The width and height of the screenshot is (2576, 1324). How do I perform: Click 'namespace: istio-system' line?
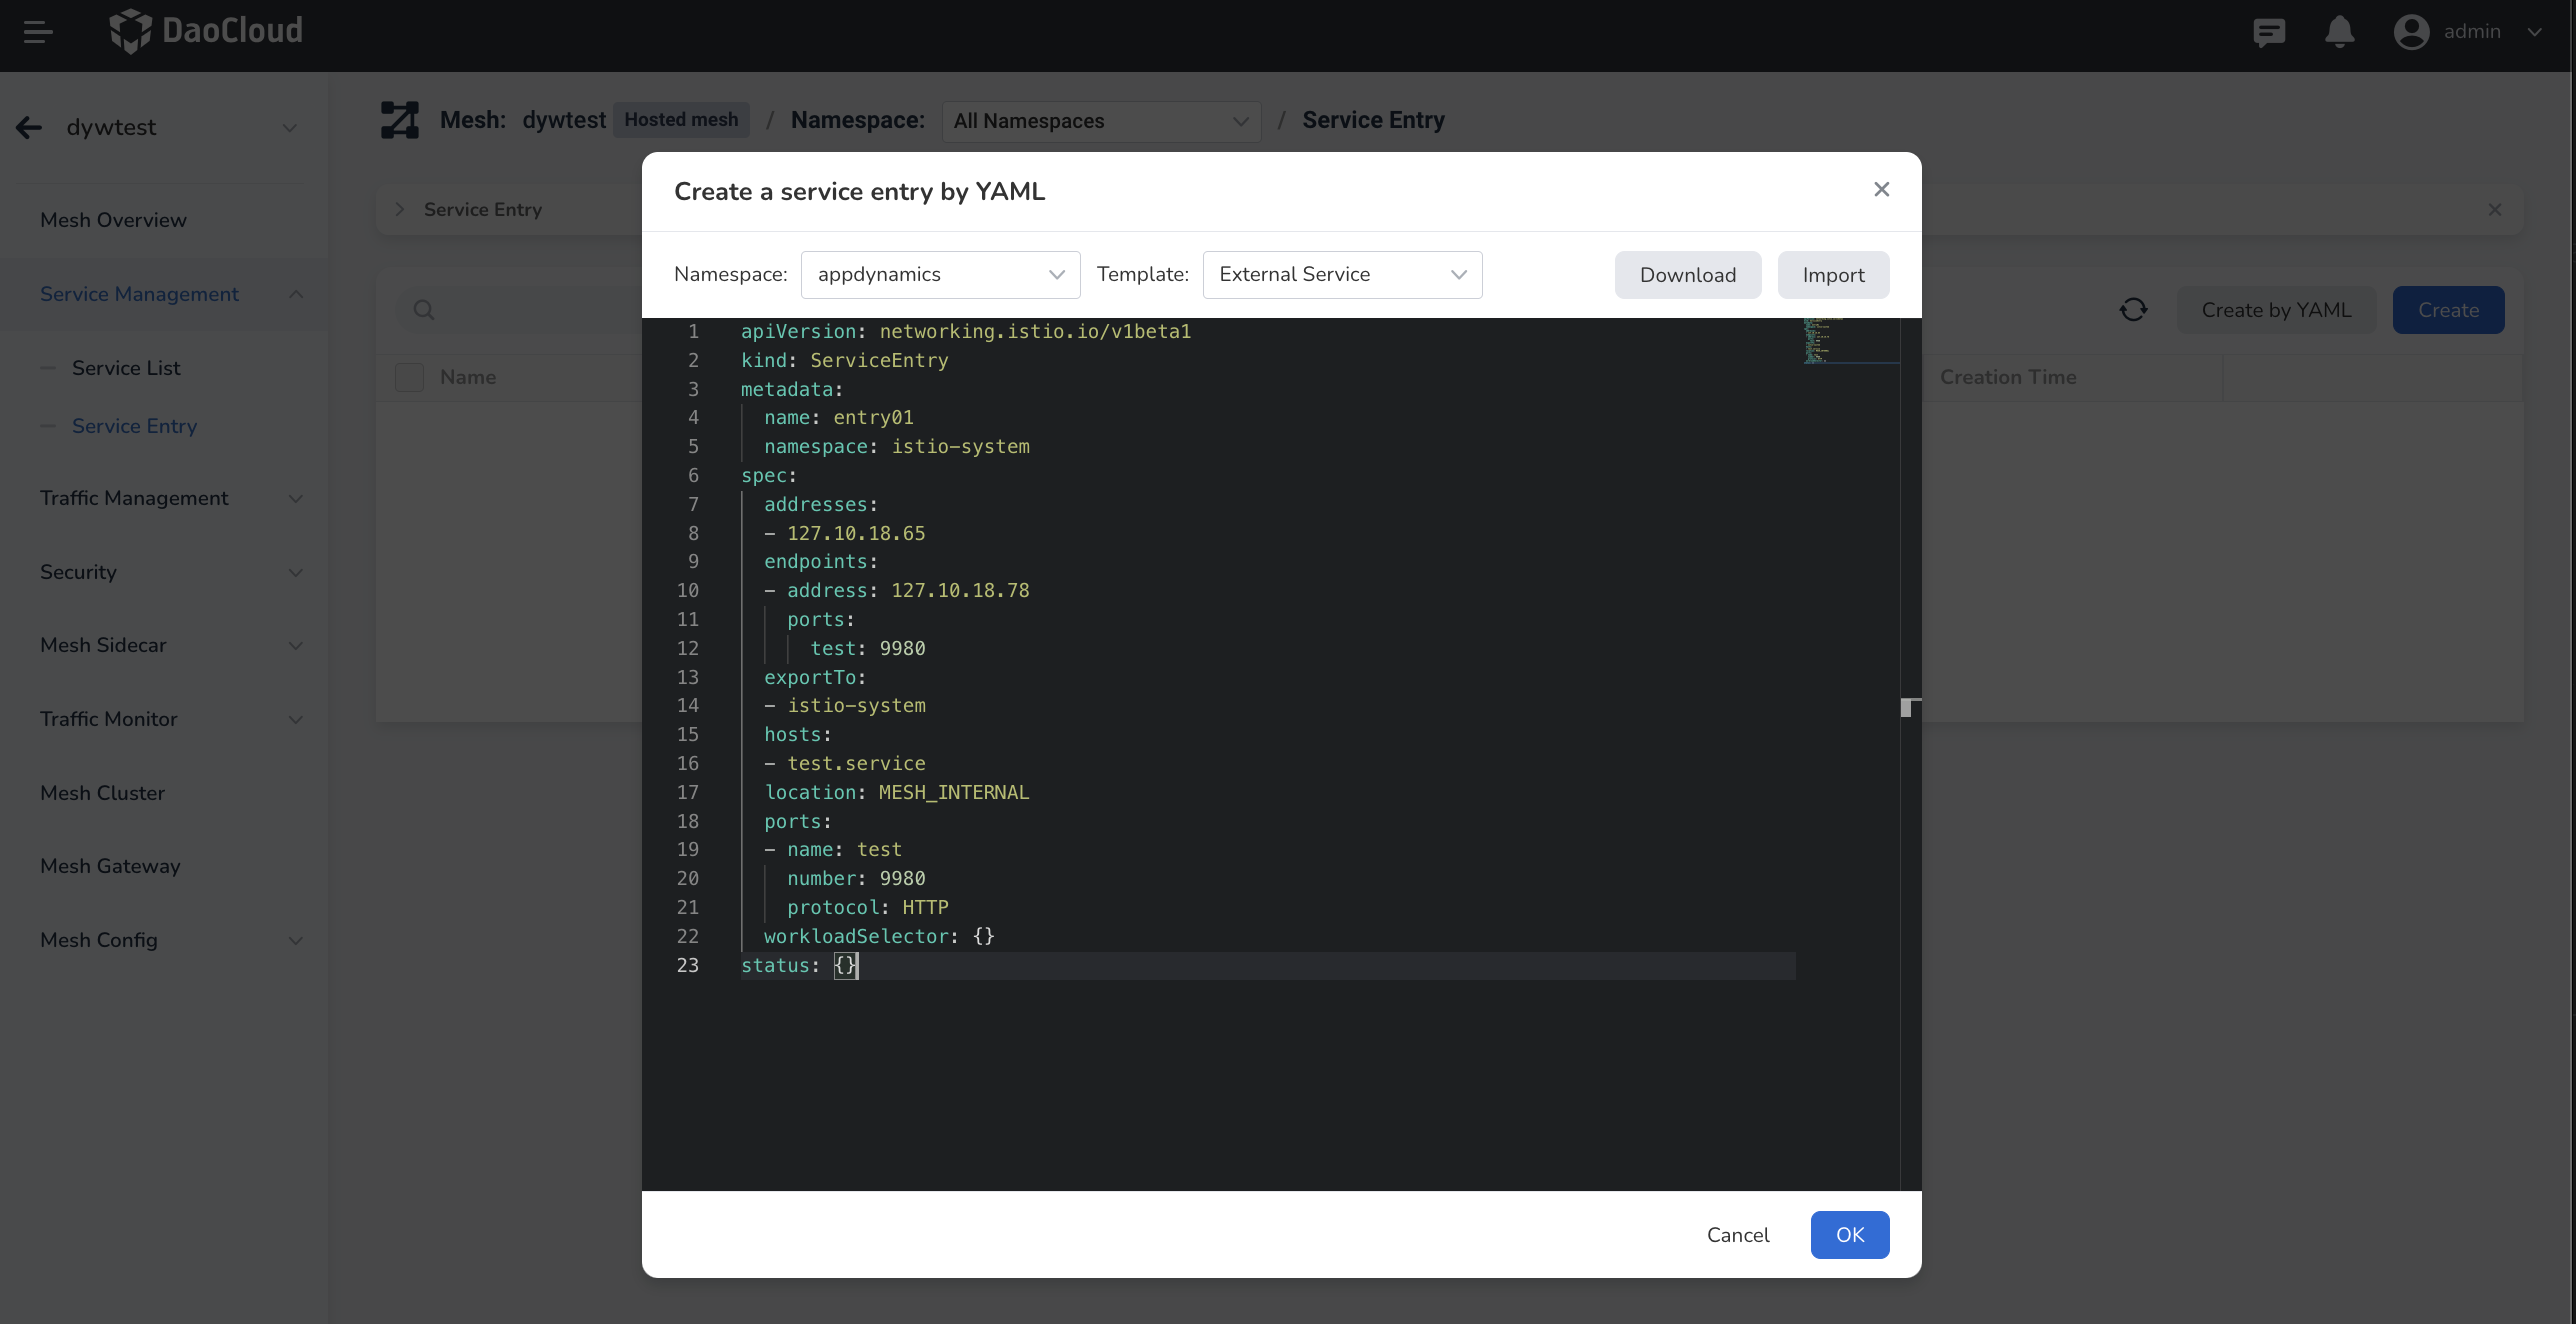(x=896, y=447)
